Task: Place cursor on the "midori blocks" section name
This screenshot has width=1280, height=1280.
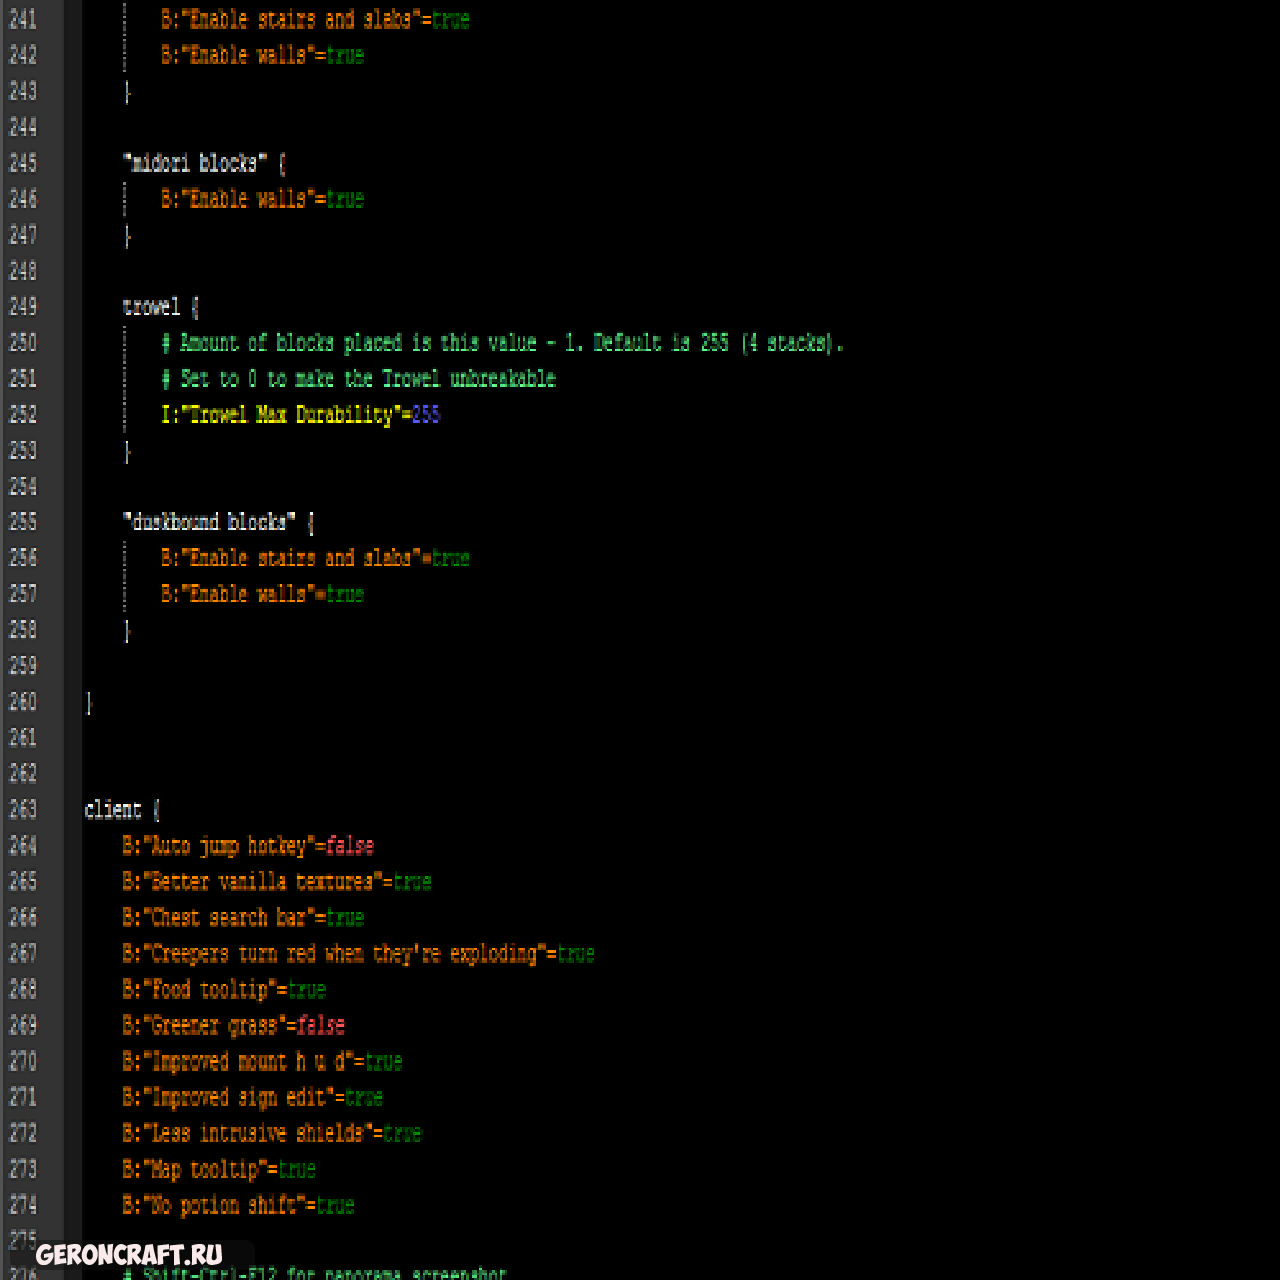Action: 195,163
